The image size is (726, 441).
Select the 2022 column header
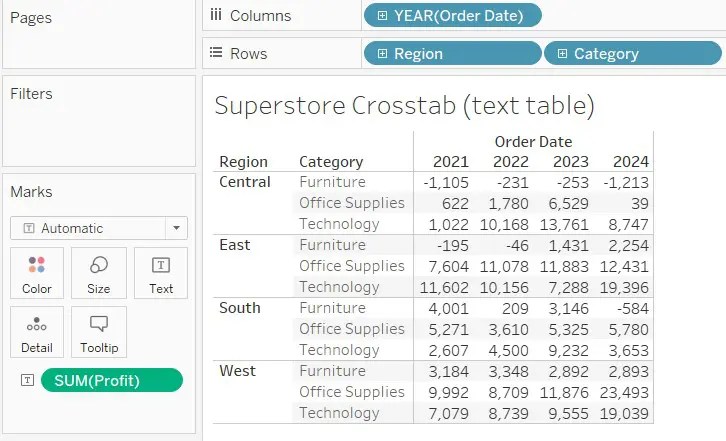coord(511,162)
